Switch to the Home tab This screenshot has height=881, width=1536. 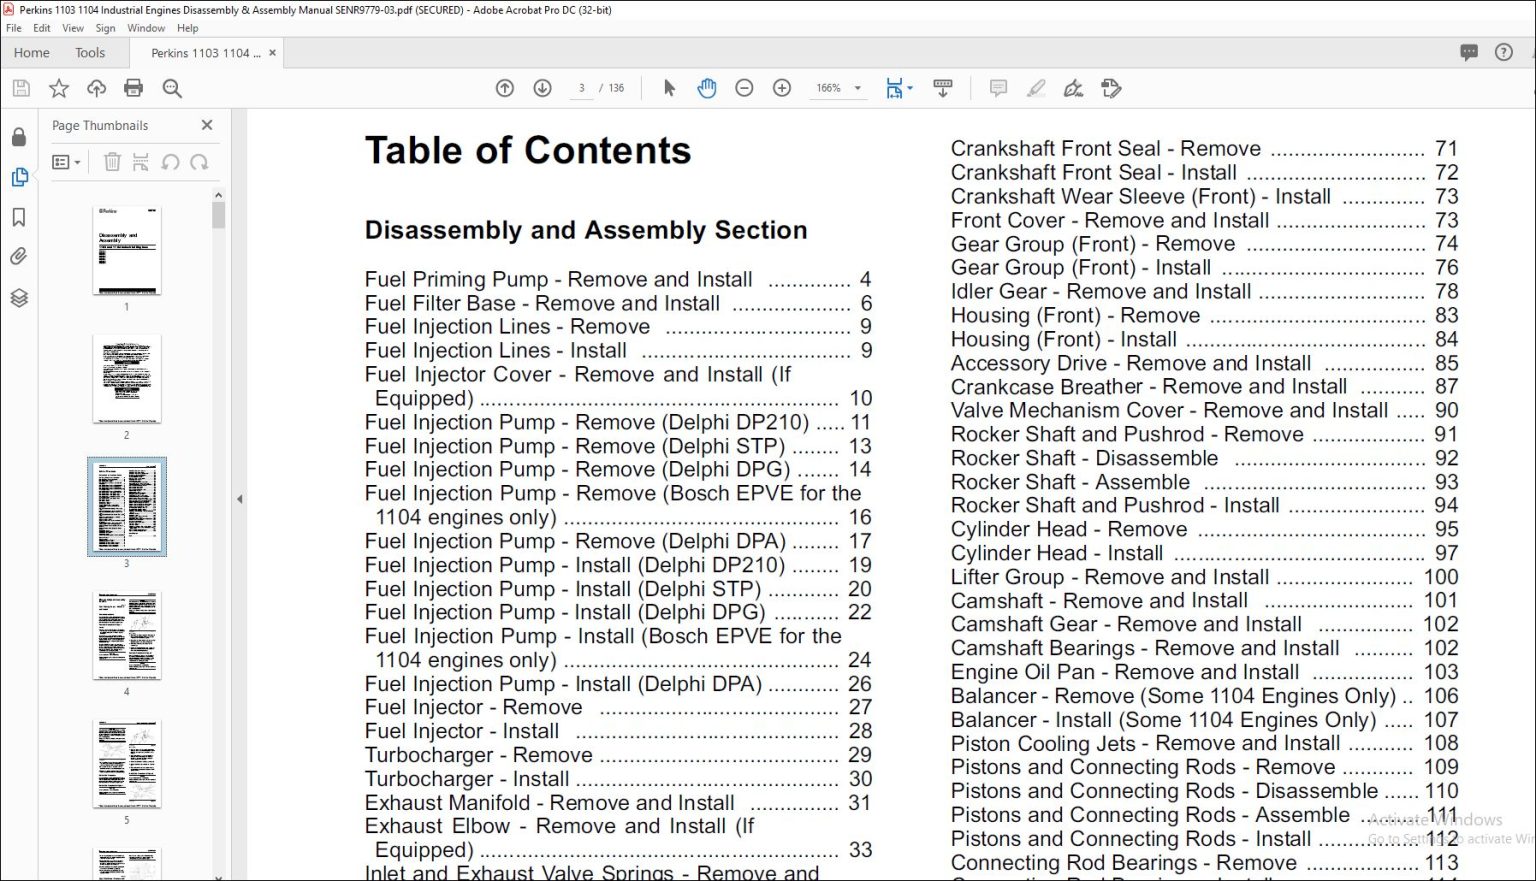coord(32,53)
